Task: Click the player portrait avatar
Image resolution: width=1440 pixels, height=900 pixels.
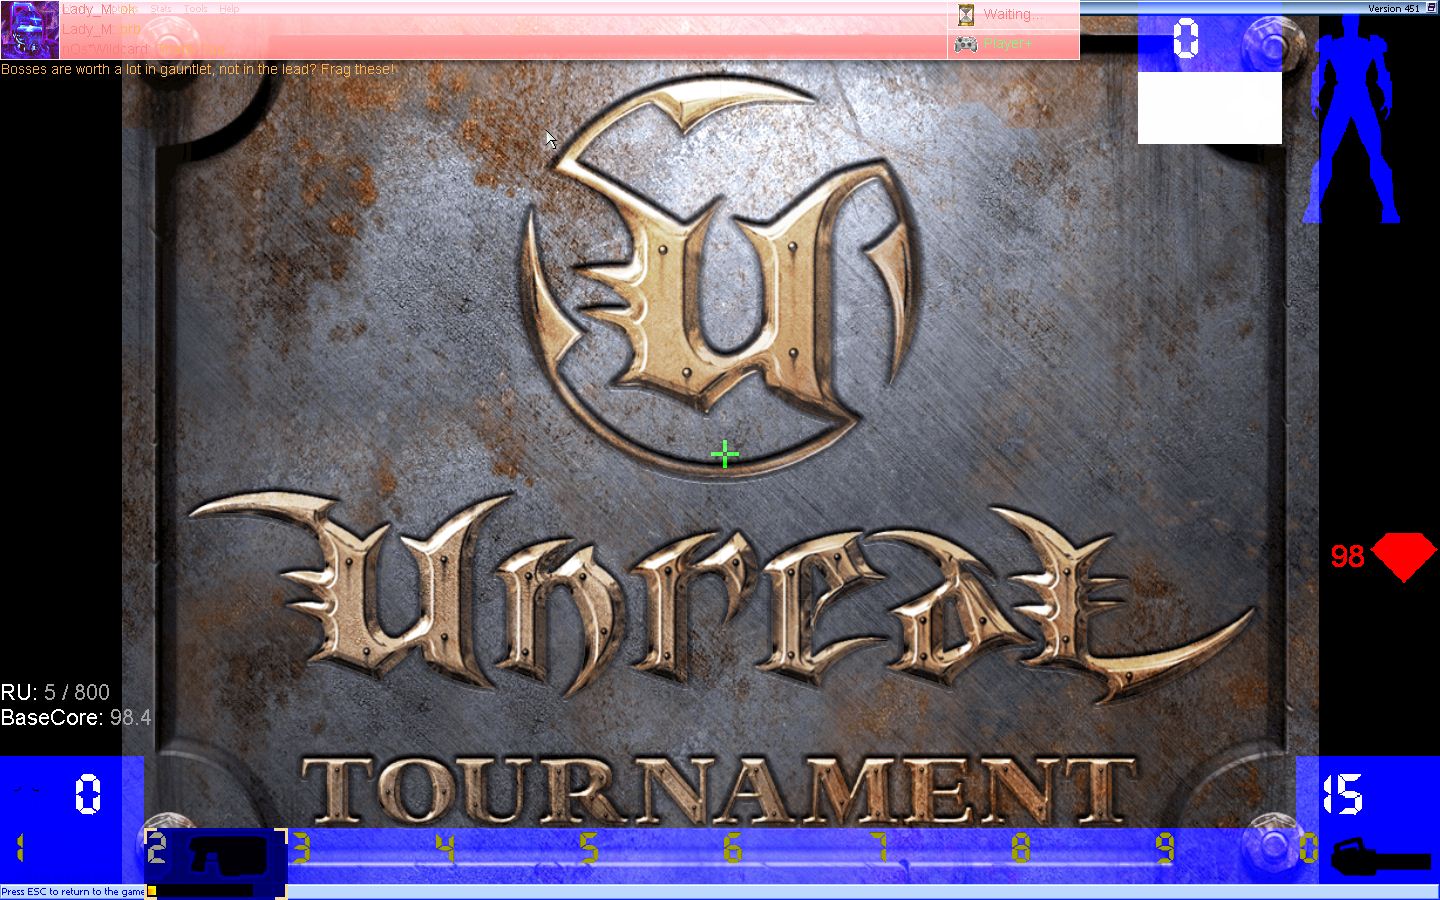Action: [x=30, y=30]
